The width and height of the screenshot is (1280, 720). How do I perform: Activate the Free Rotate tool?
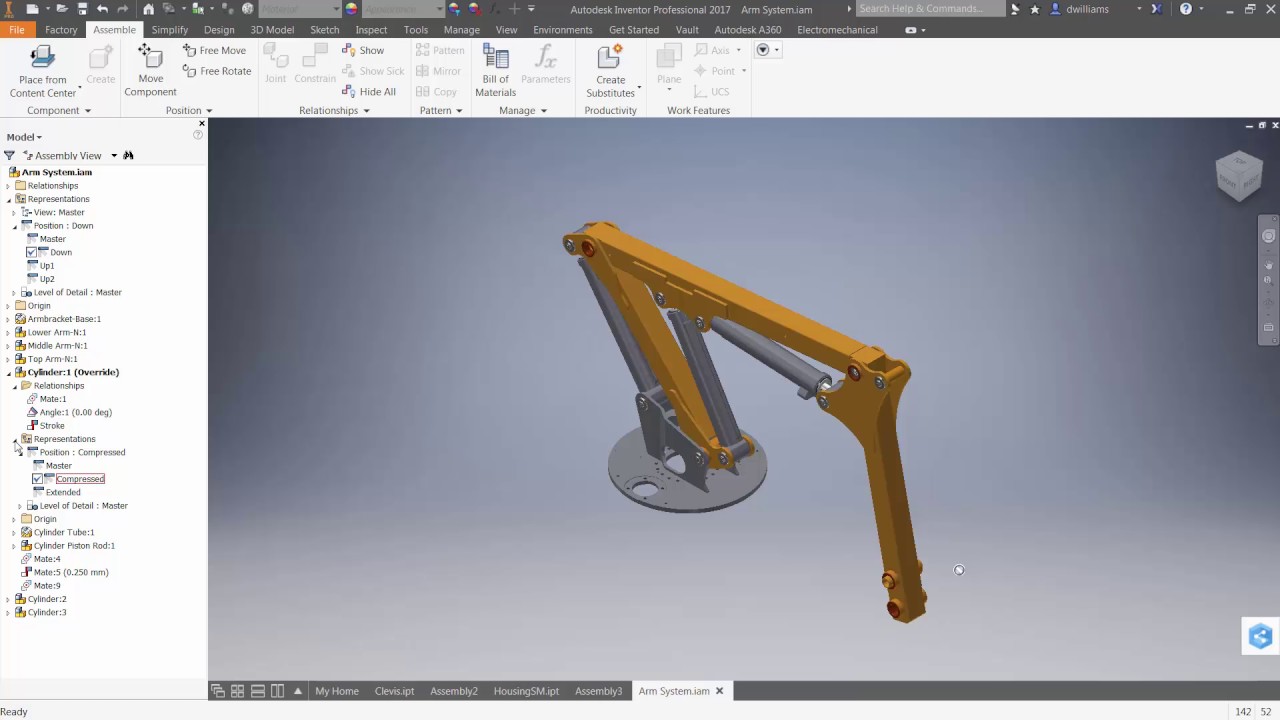click(x=217, y=71)
